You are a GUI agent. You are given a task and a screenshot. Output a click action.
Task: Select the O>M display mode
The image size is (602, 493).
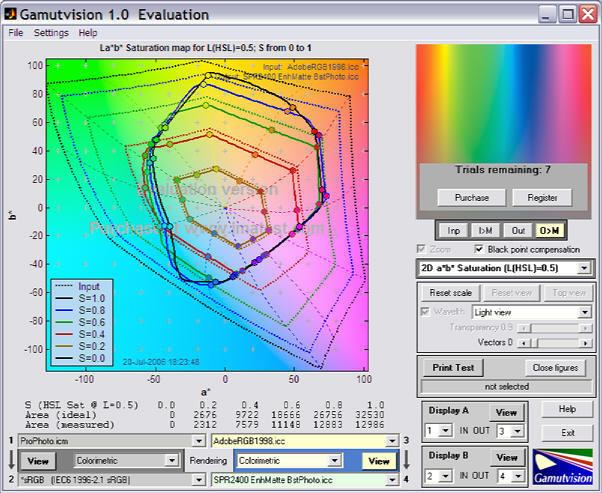549,230
